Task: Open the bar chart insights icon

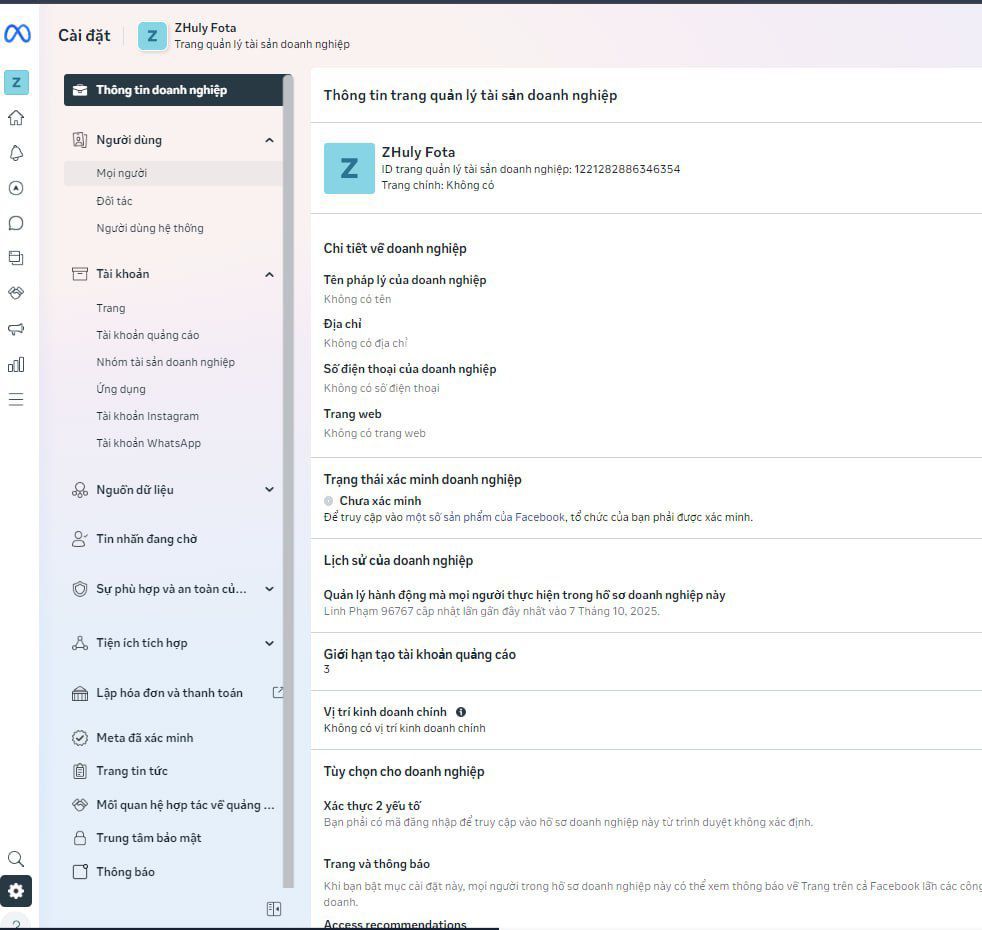Action: (16, 364)
